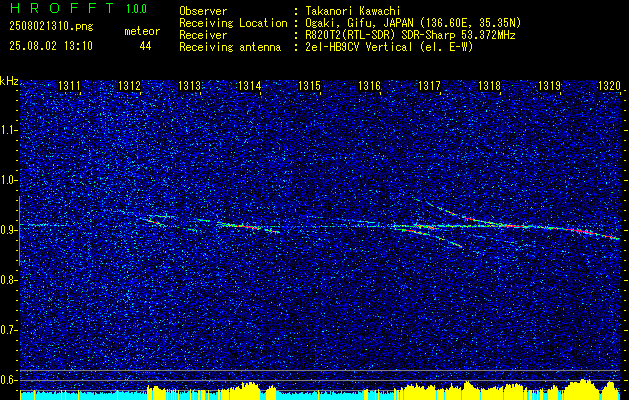Viewport: 629px width, 400px height.
Task: Click the 0.9 frequency axis label
Action: click(x=8, y=230)
